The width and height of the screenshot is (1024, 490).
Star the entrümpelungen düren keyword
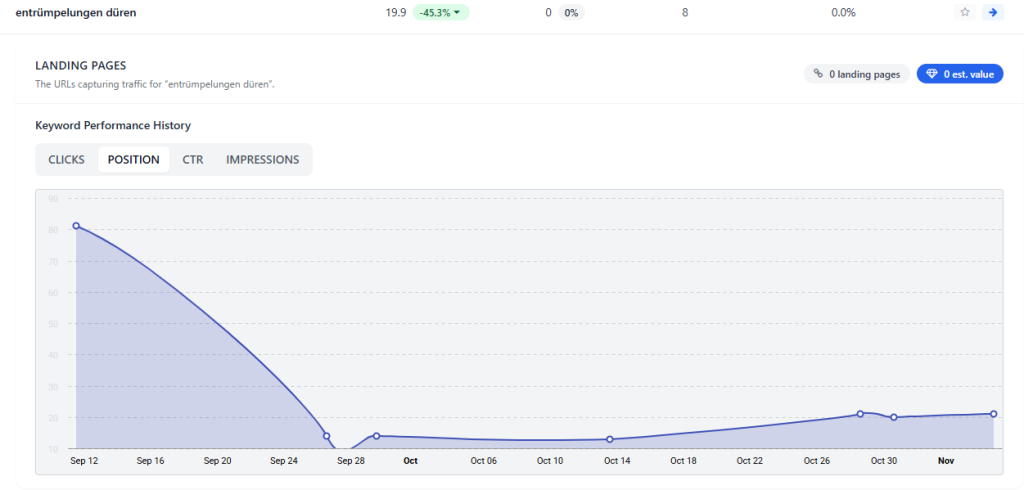click(x=965, y=13)
